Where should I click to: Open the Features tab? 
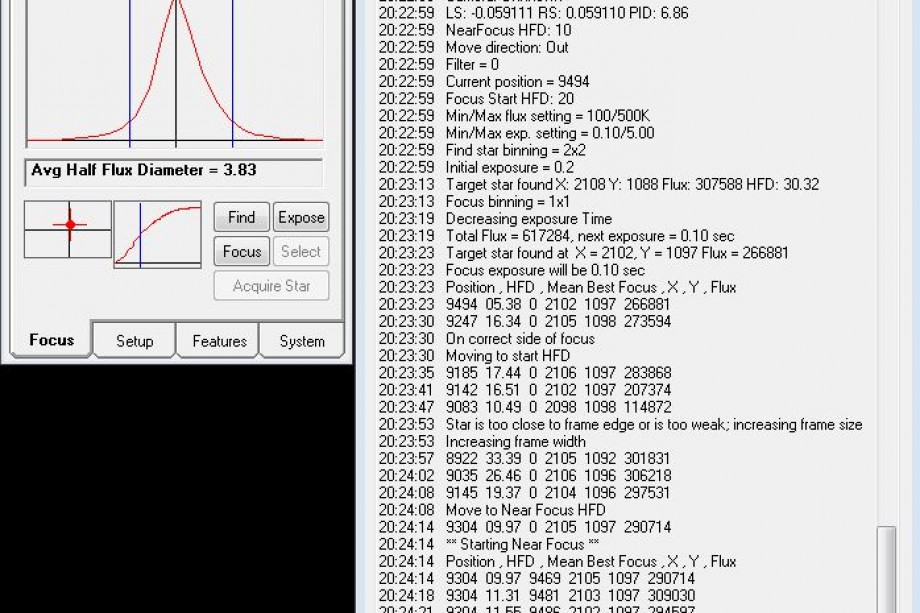coord(219,341)
